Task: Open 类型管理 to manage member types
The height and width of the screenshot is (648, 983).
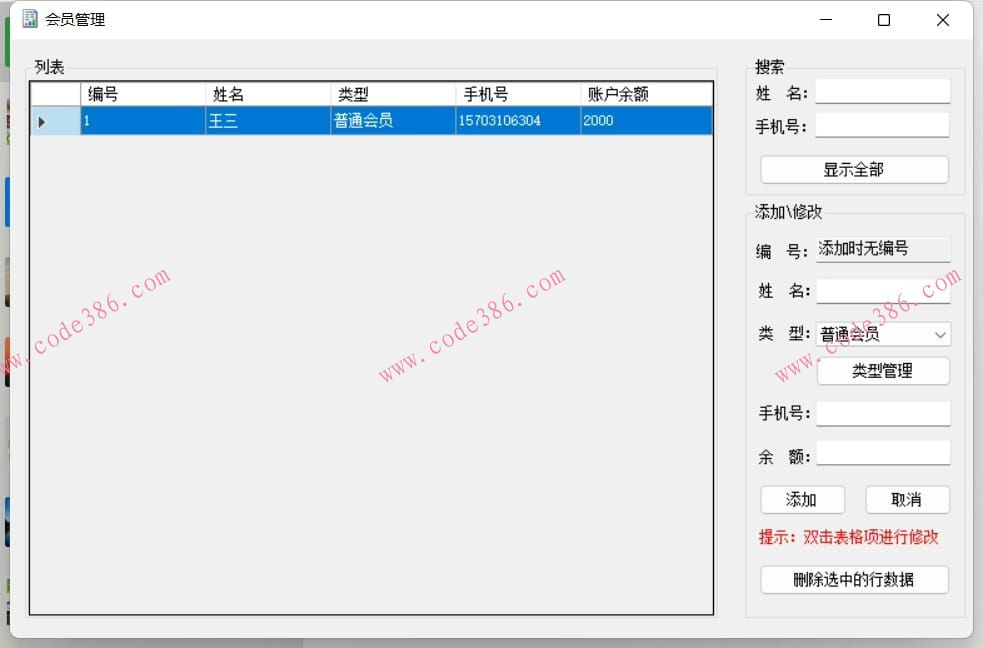Action: point(883,371)
